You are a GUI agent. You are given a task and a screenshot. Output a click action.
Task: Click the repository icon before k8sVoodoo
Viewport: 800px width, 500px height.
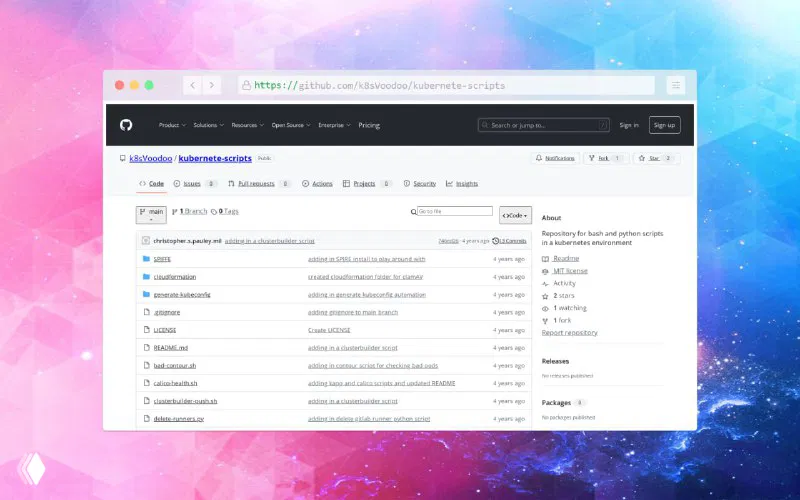(122, 158)
